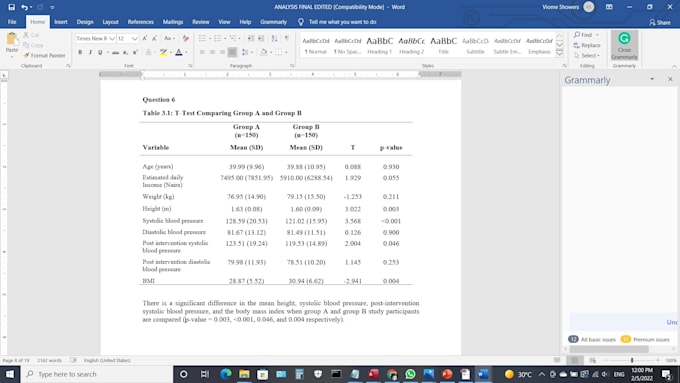The height and width of the screenshot is (383, 680).
Task: Click the Grow Font icon
Action: (145, 39)
